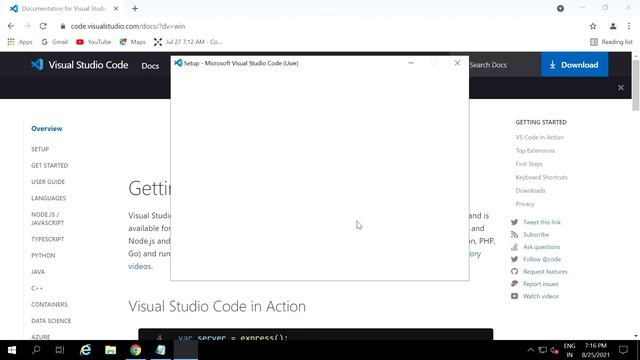Viewport: 640px width, 360px height.
Task: Jump to First Steps
Action: pyautogui.click(x=529, y=164)
